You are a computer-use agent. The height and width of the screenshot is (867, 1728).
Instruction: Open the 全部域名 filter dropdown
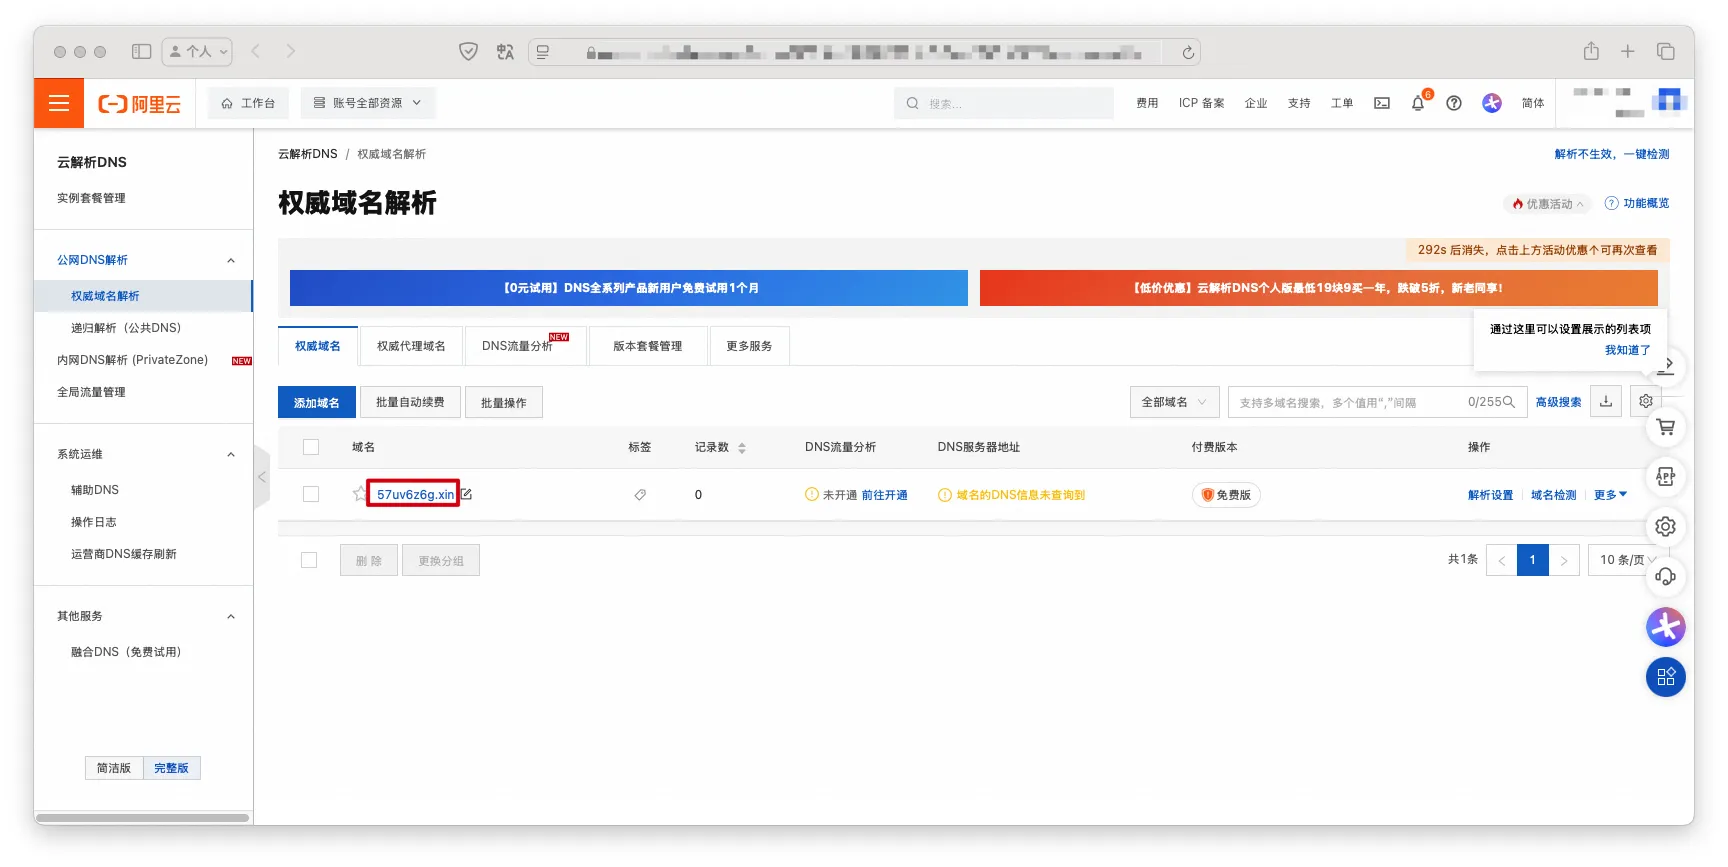point(1174,402)
